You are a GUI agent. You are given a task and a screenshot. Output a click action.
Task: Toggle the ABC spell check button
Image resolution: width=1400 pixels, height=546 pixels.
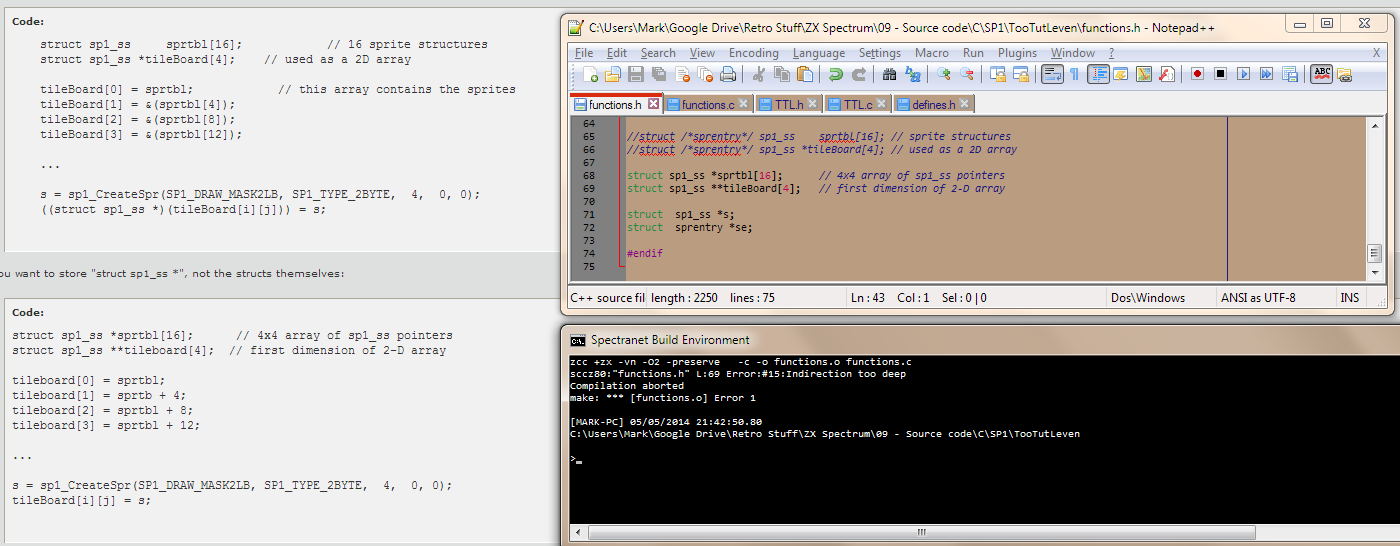click(1322, 74)
